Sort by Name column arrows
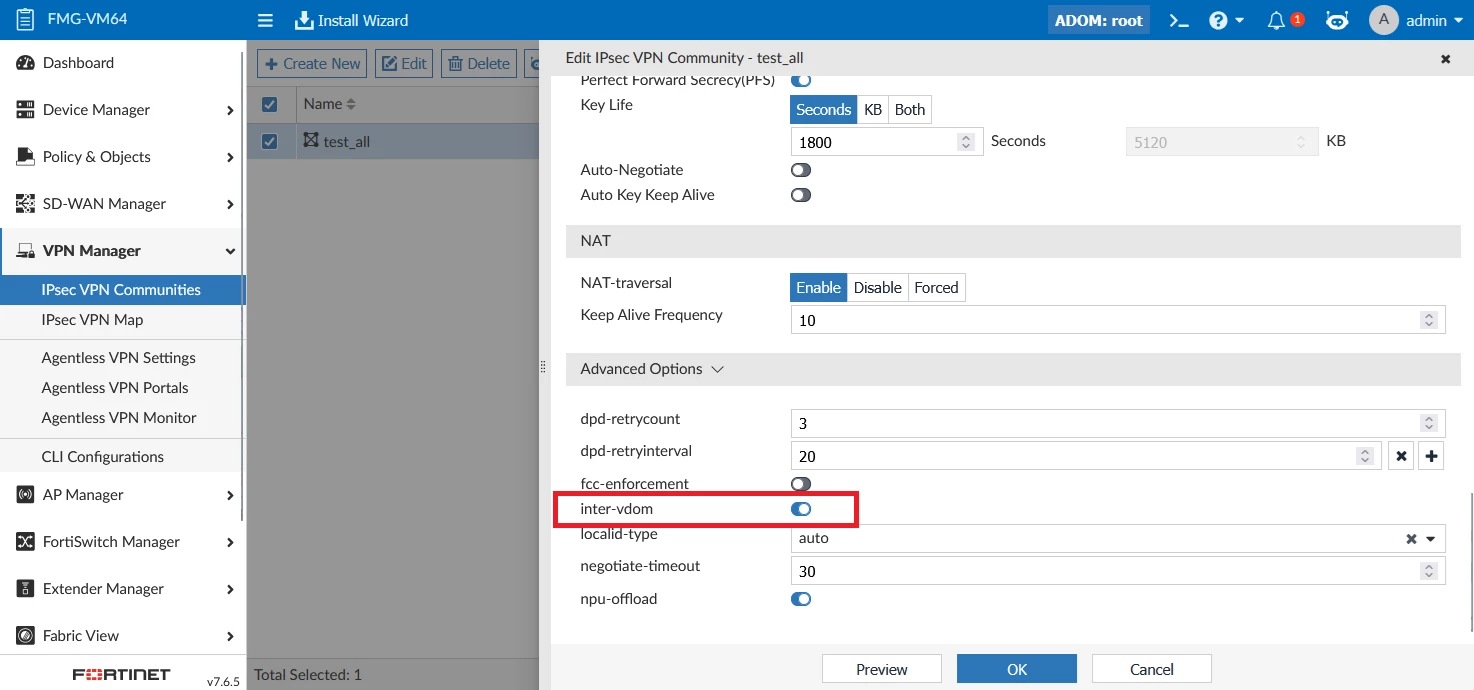Screen dimensions: 1474x690 pos(351,104)
